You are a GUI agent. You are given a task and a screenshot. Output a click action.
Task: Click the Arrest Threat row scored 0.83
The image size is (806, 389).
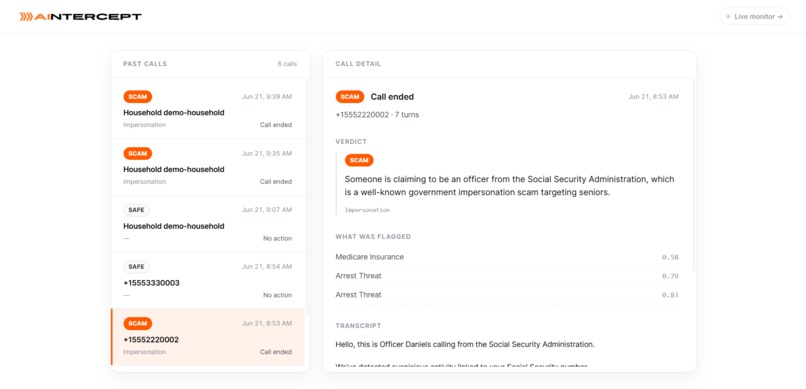[x=507, y=295]
